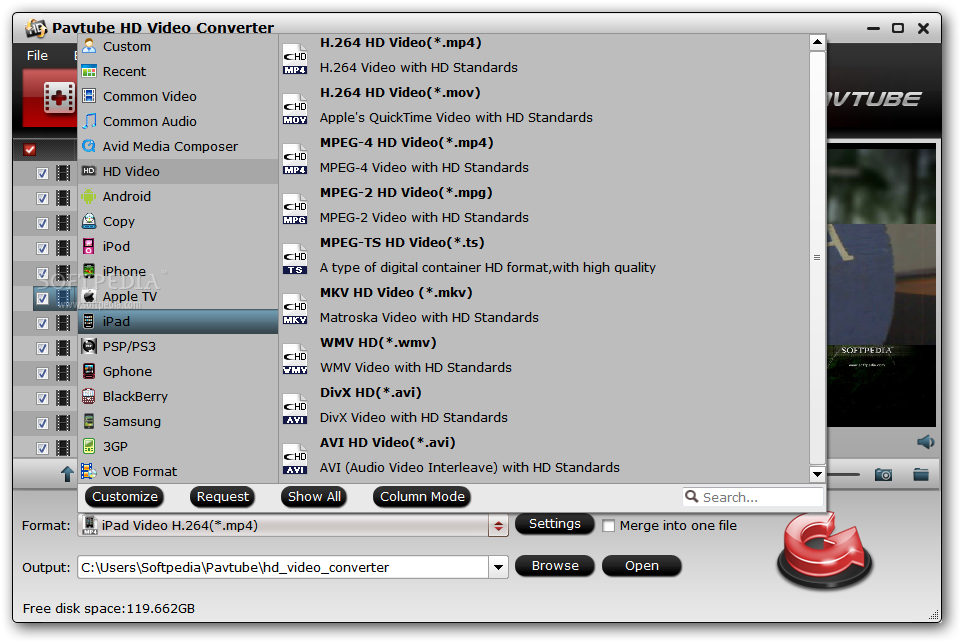
Task: Click the AVI HD Video format icon
Action: pos(295,459)
